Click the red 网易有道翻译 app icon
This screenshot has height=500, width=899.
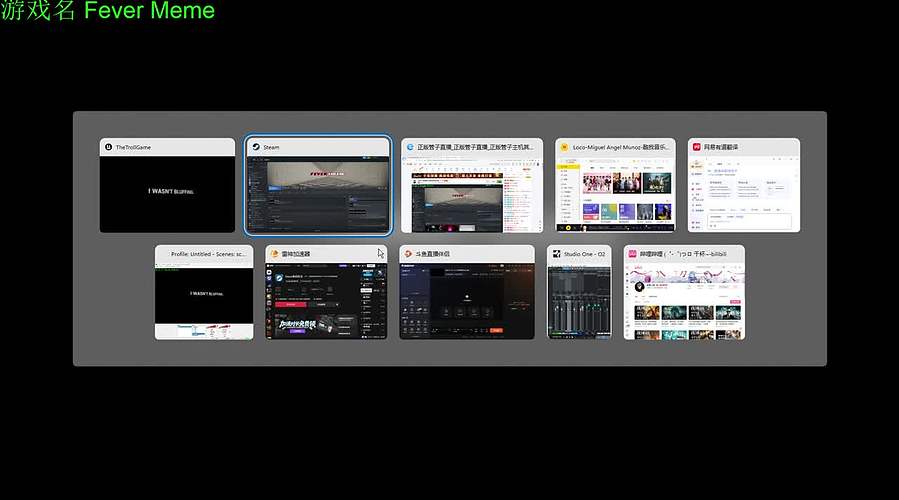coord(696,147)
